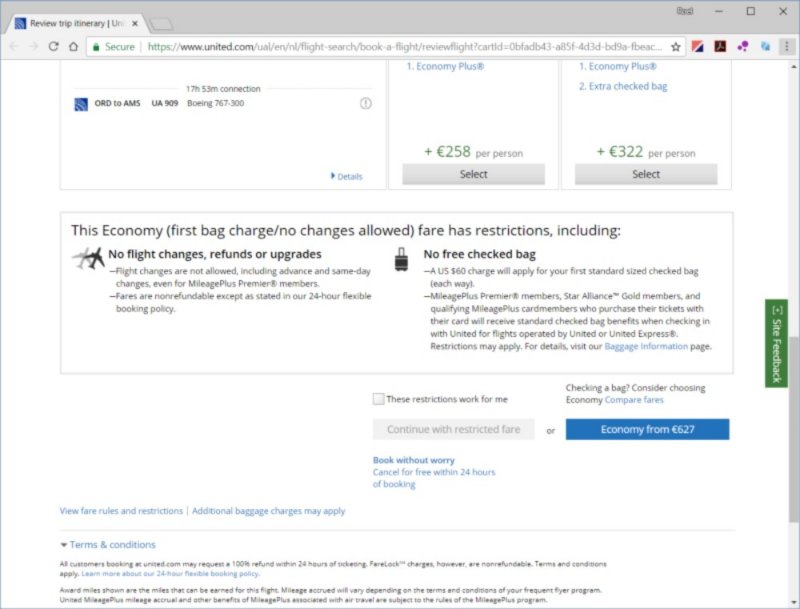Check the 'These restrictions work for me' box
The height and width of the screenshot is (609, 800).
point(378,399)
